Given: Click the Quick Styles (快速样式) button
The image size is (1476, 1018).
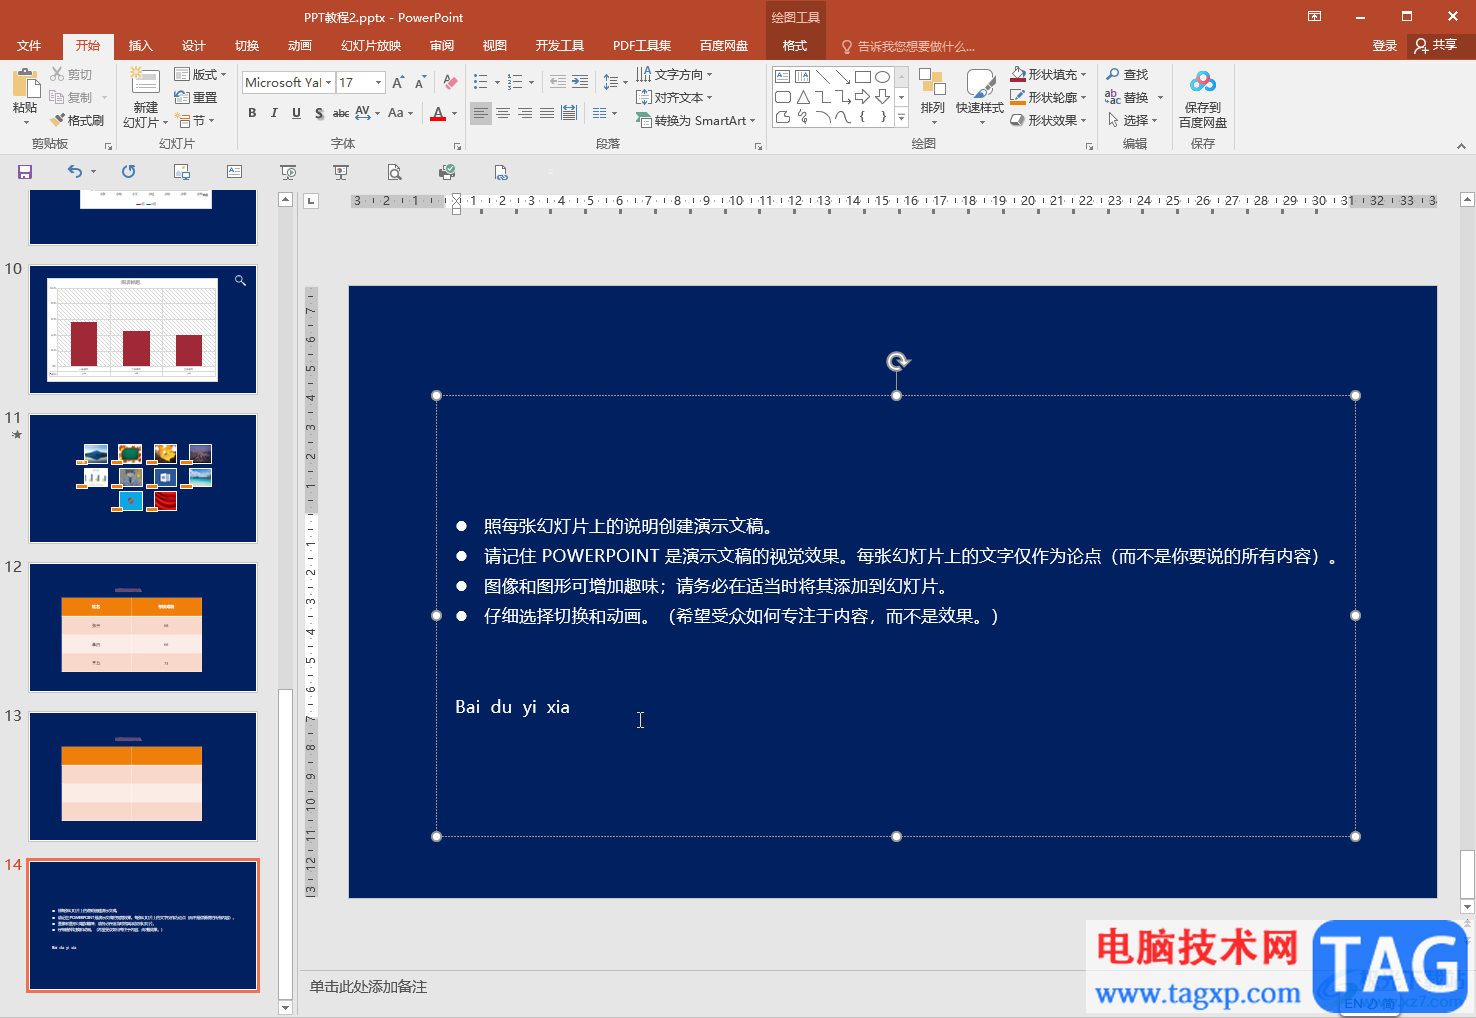Looking at the screenshot, I should (x=980, y=96).
